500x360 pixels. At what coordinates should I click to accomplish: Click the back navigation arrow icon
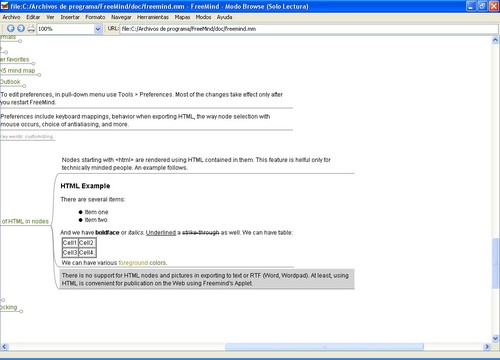tap(11, 29)
